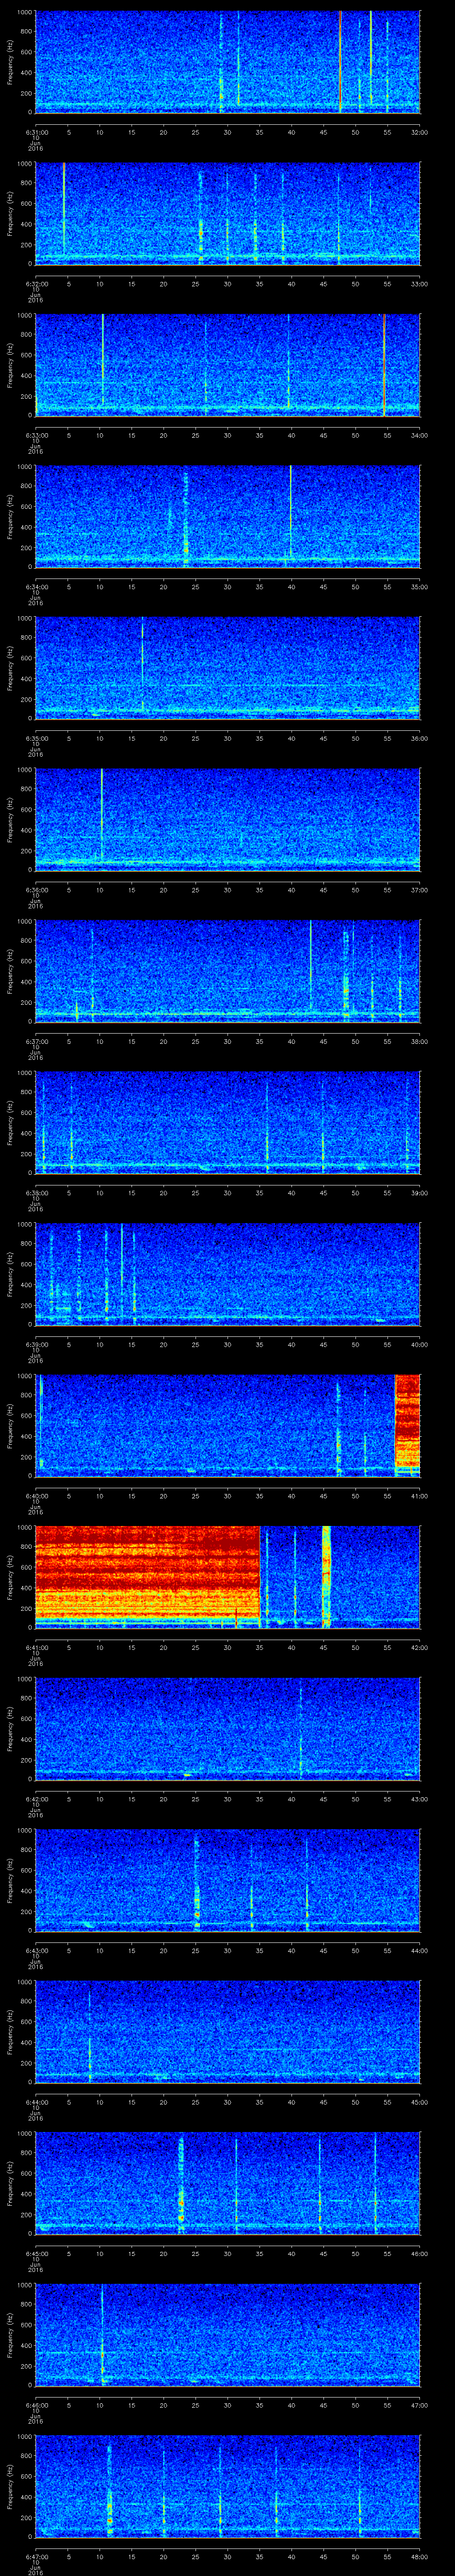Open the spectrogram panel starting at 6:35:00
The image size is (455, 2576).
(227, 668)
